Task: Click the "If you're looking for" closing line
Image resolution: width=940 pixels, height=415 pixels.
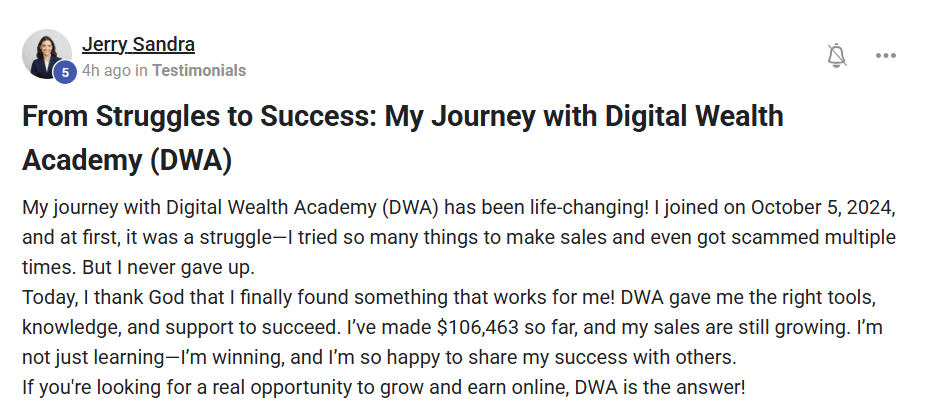Action: pos(105,388)
